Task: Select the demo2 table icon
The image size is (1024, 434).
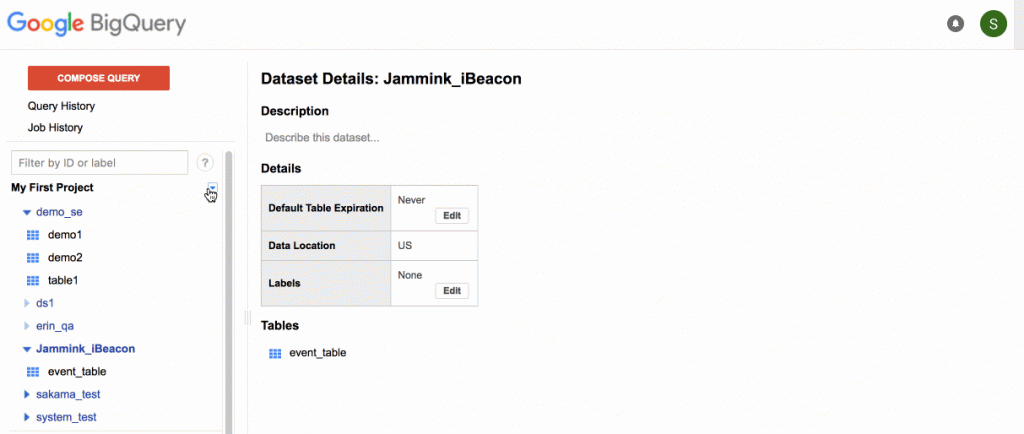Action: [33, 257]
